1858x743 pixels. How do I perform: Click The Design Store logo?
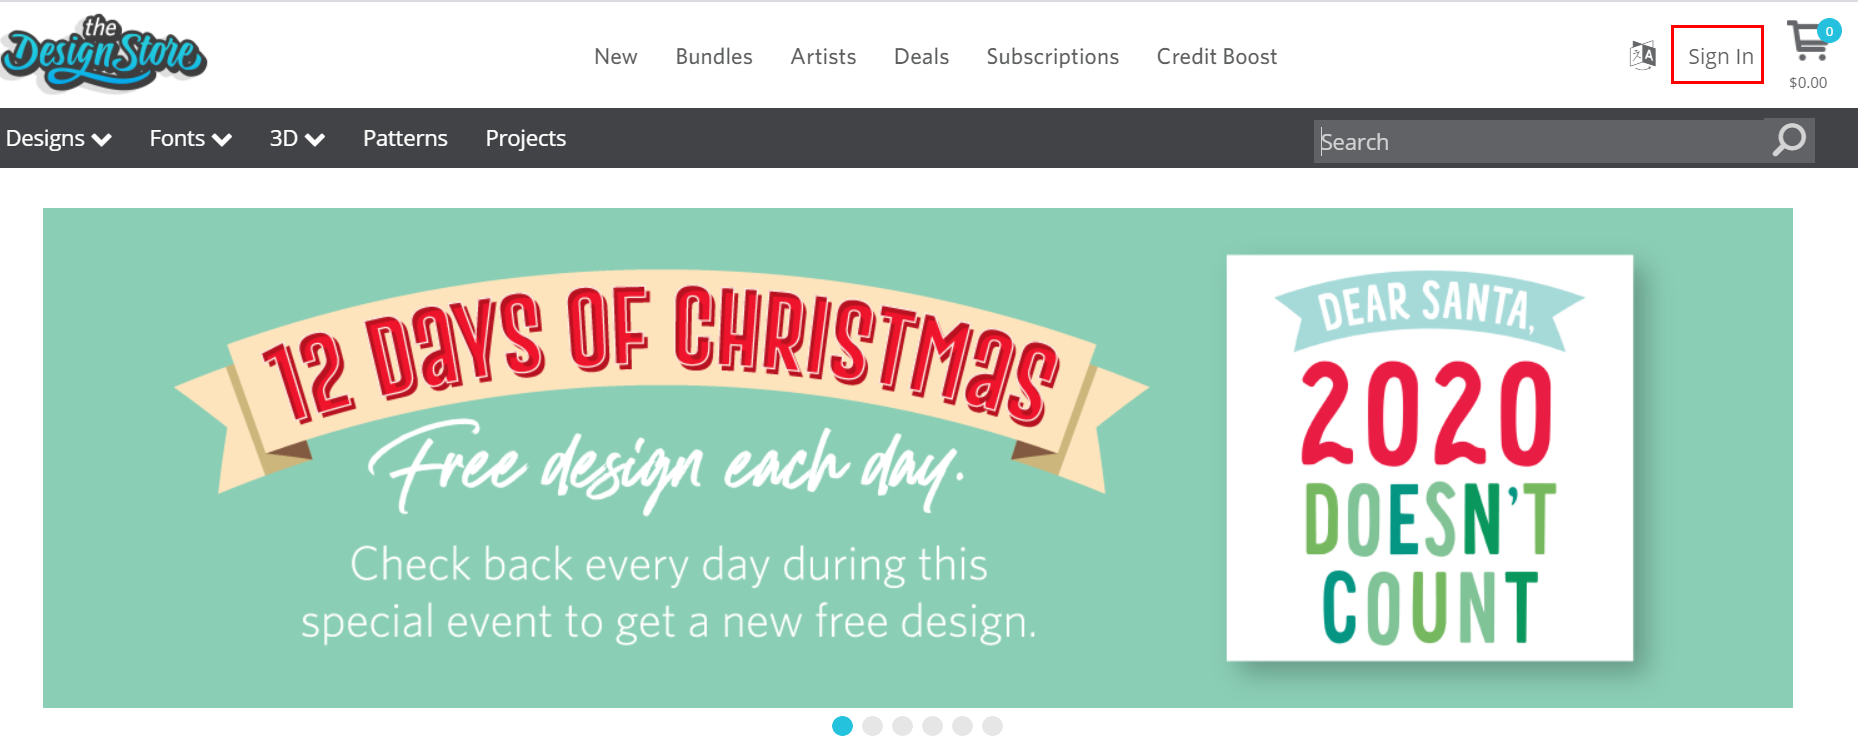coord(104,54)
